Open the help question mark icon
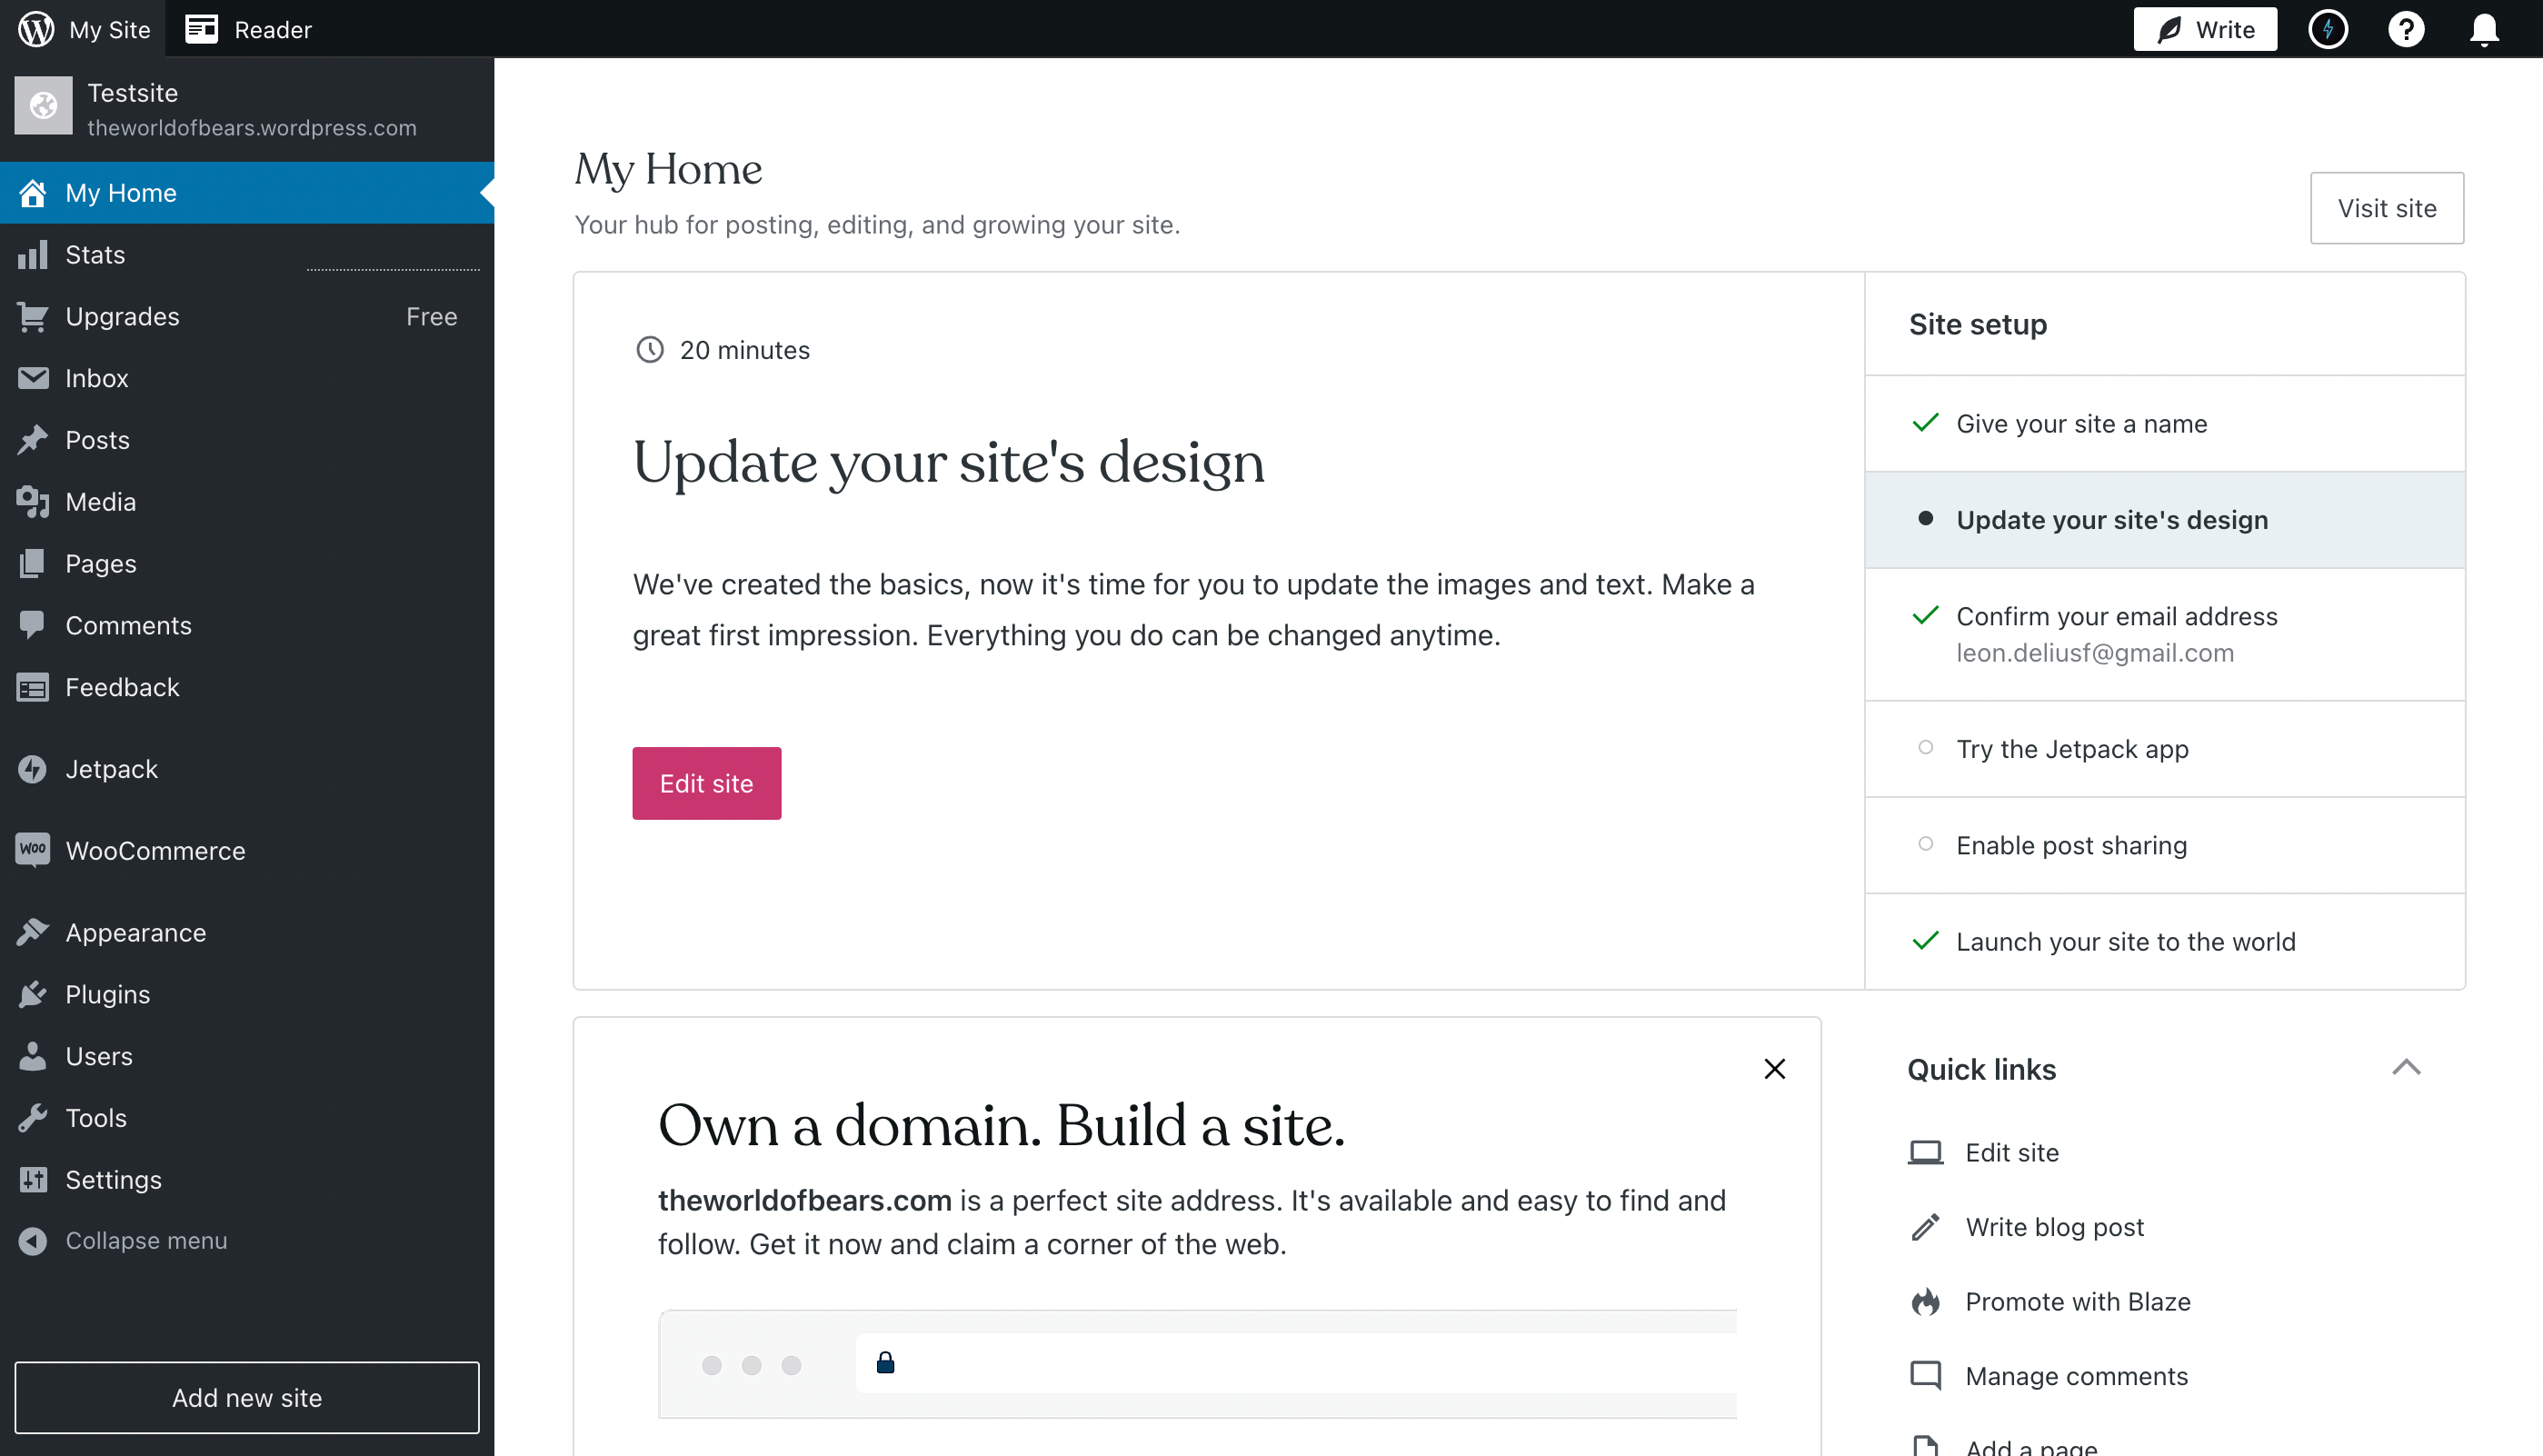The image size is (2543, 1456). click(x=2405, y=29)
